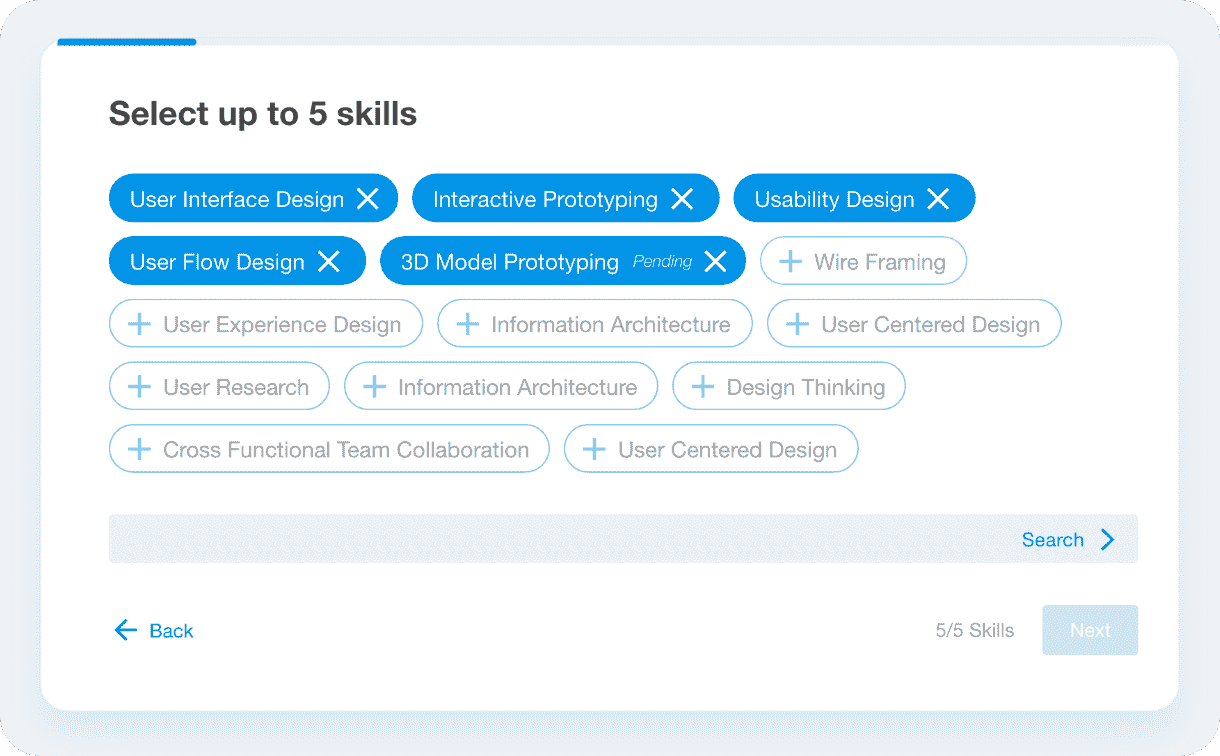The height and width of the screenshot is (756, 1220).
Task: Click the chevron arrow next to Search
Action: click(x=1107, y=539)
